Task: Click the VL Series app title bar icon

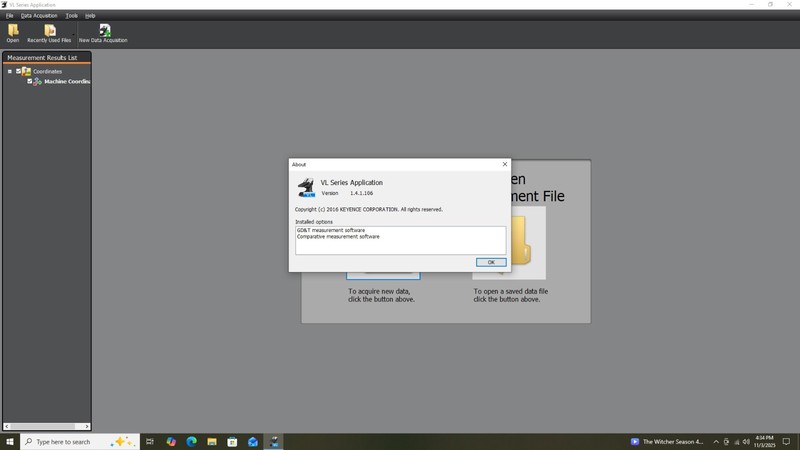Action: tap(4, 5)
